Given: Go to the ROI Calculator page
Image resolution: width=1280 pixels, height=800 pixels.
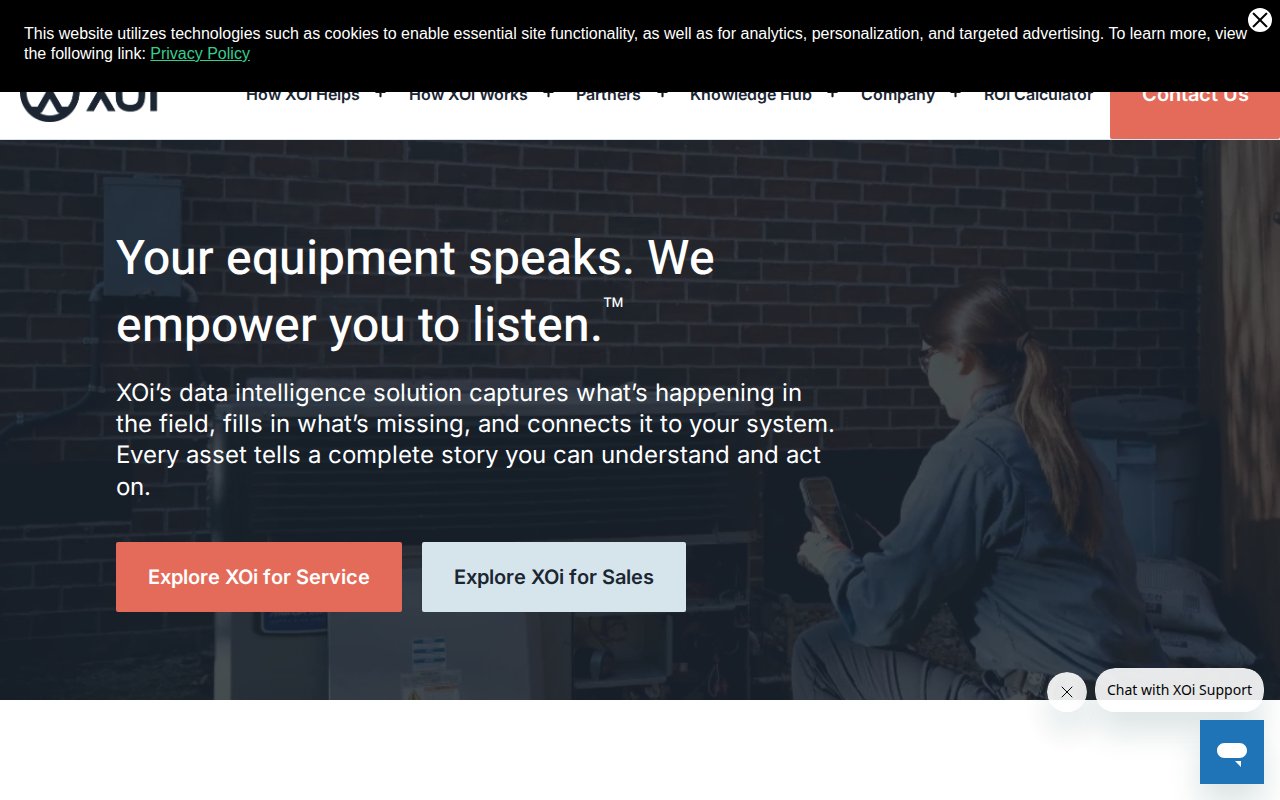Looking at the screenshot, I should 1038,98.
